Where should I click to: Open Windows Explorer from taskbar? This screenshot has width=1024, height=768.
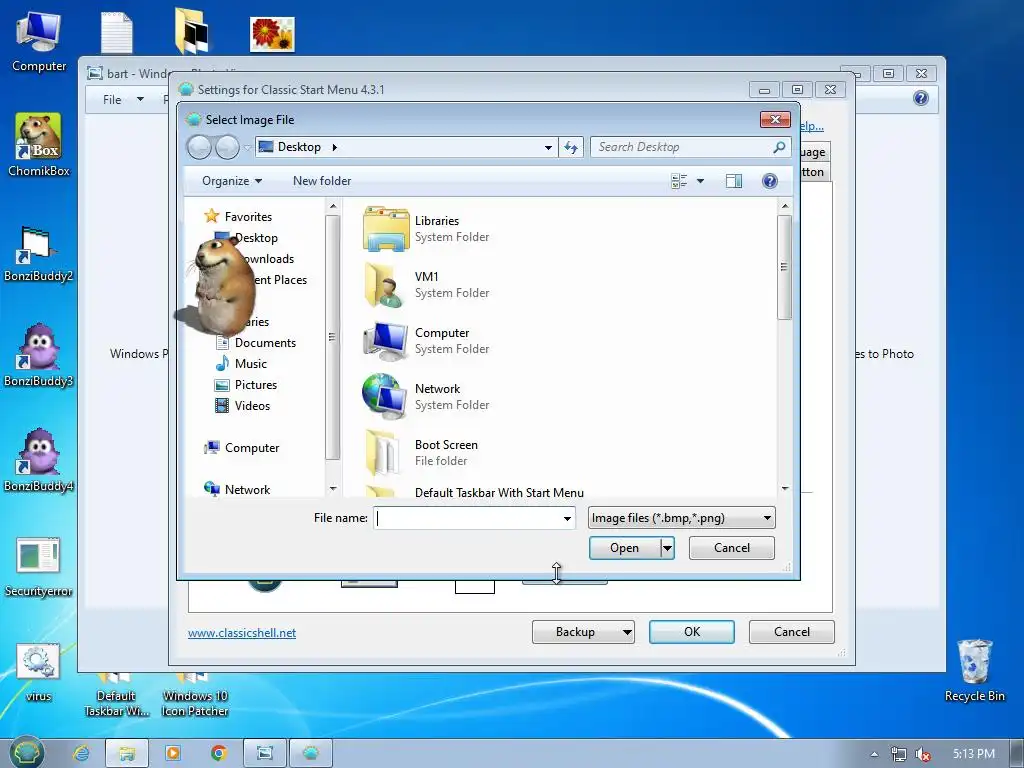pos(127,753)
